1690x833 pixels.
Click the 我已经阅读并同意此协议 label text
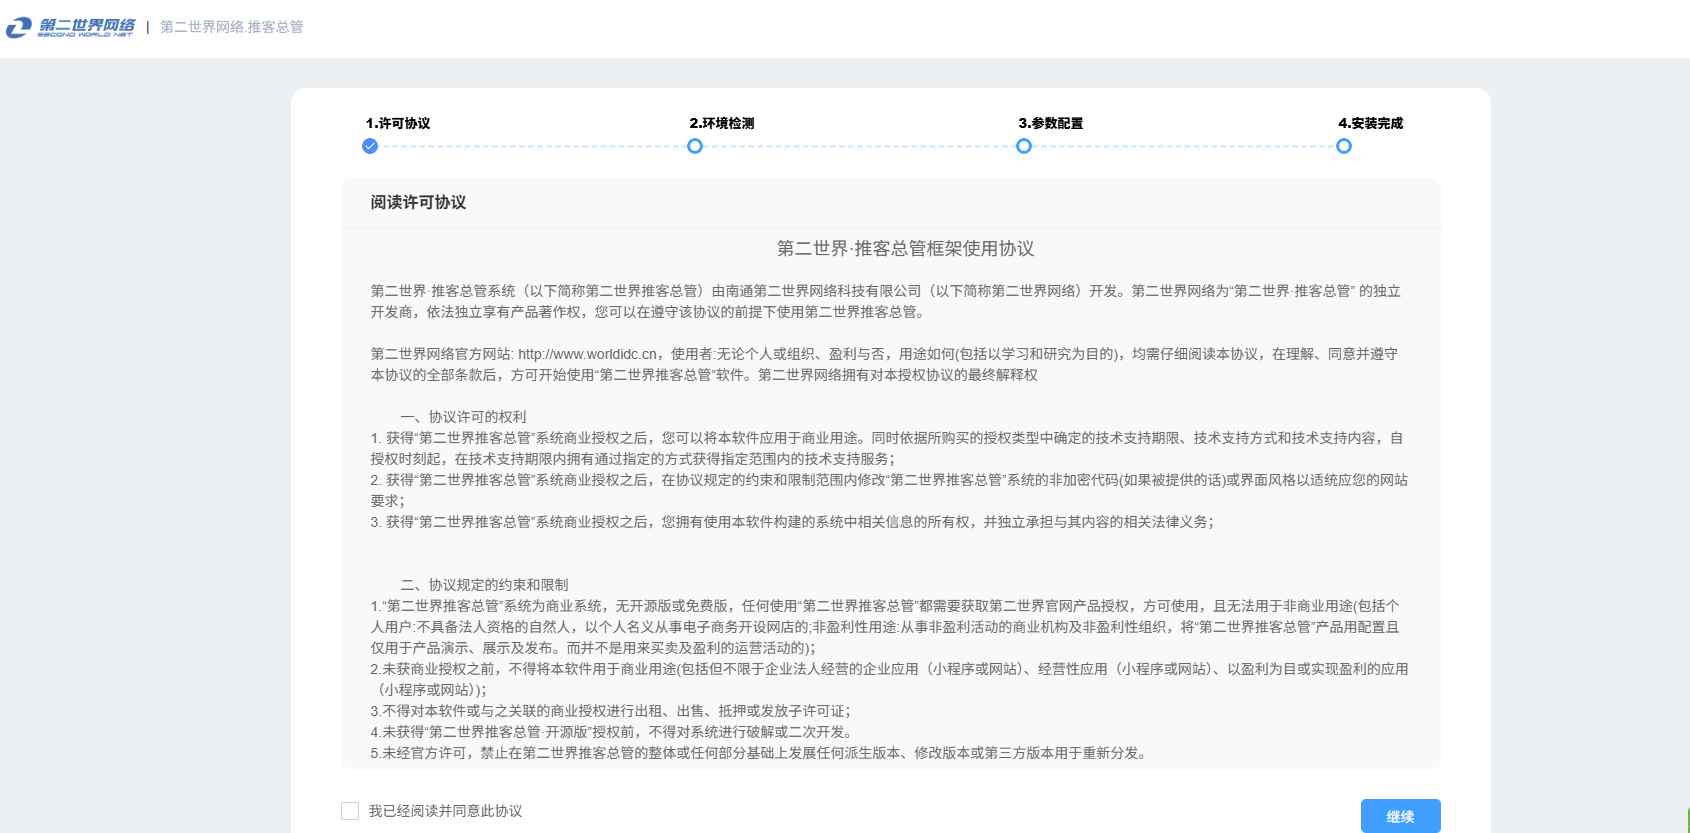pyautogui.click(x=445, y=811)
